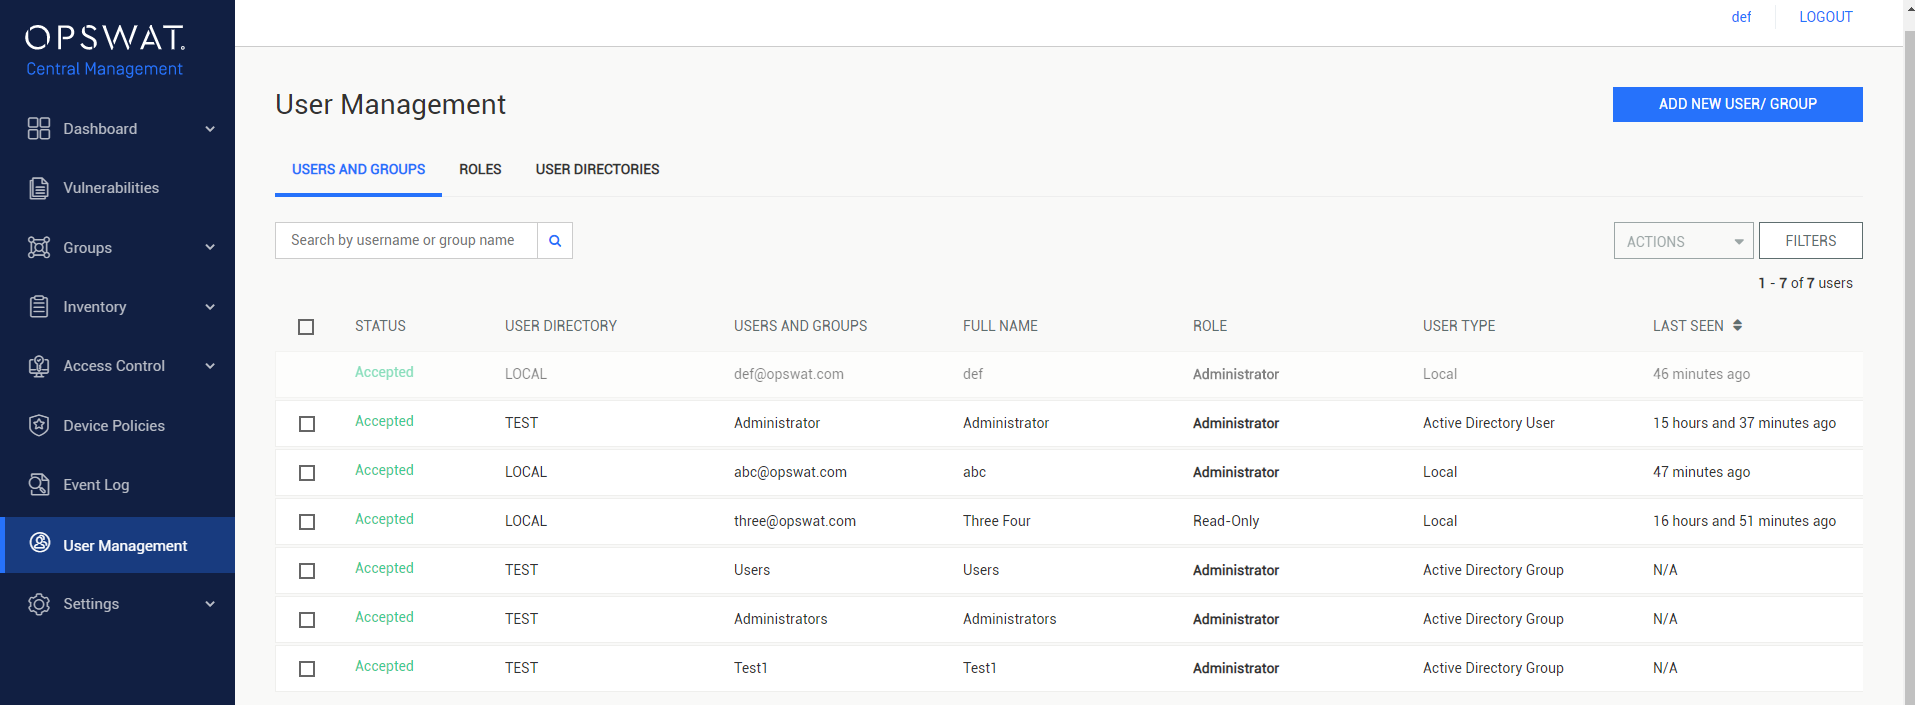Click Add New User/Group button
Screen dimensions: 1915x705
[x=1737, y=104]
